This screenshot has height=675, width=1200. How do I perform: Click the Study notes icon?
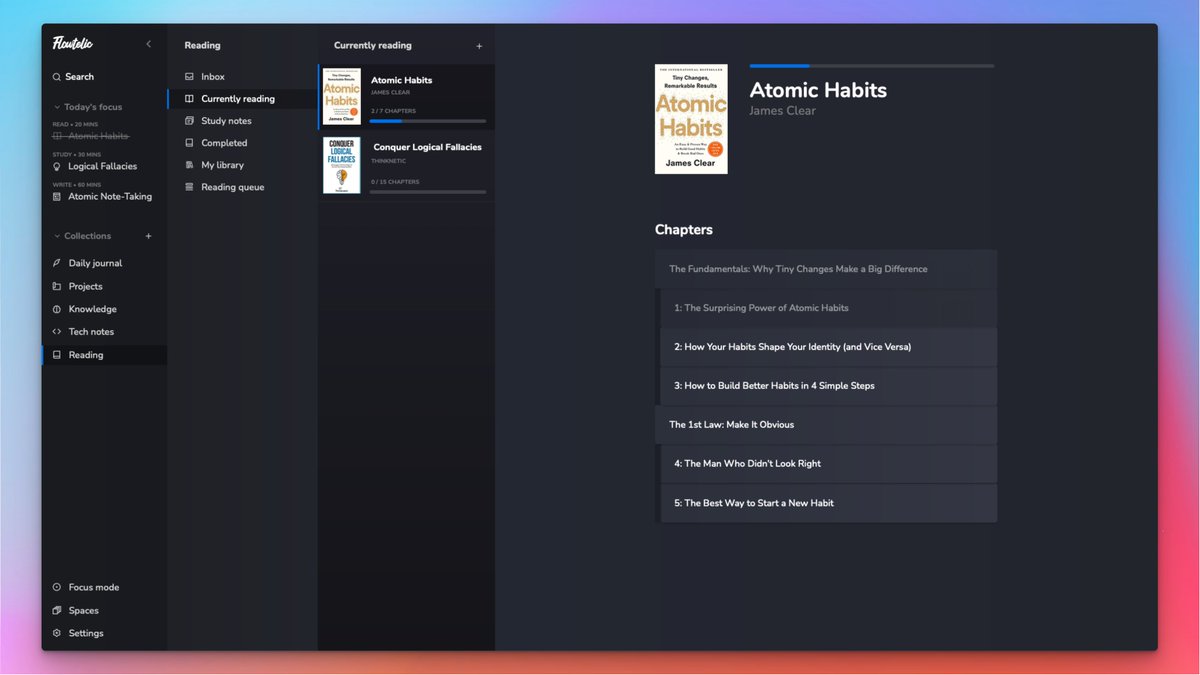coord(190,121)
